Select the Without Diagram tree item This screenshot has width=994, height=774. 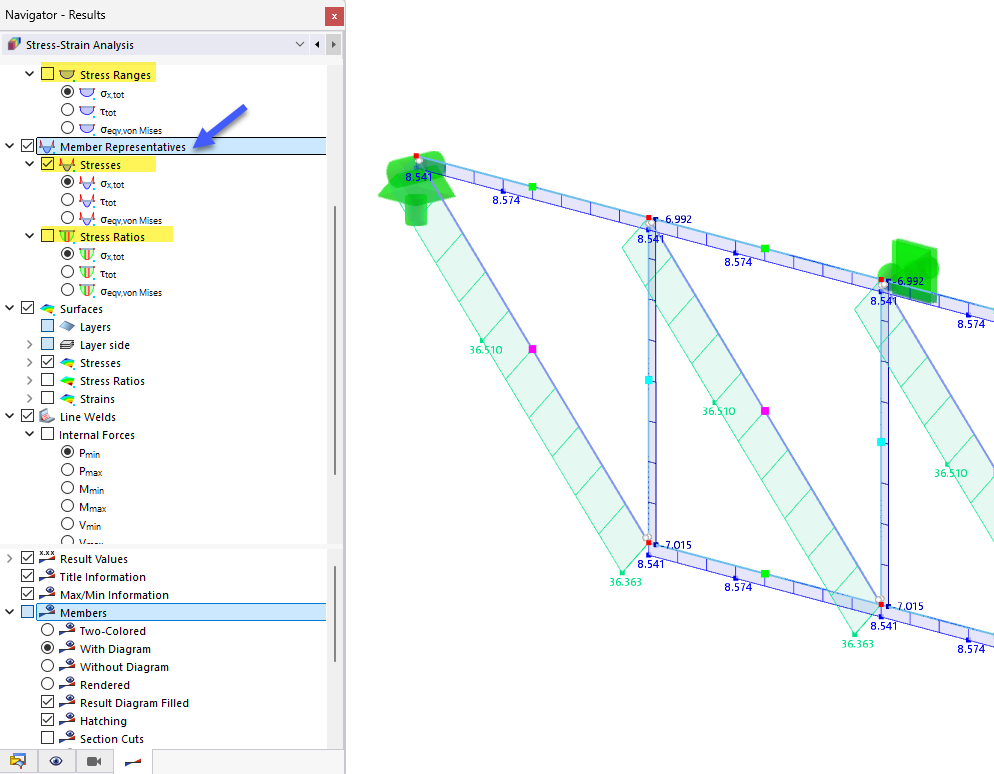(x=124, y=667)
